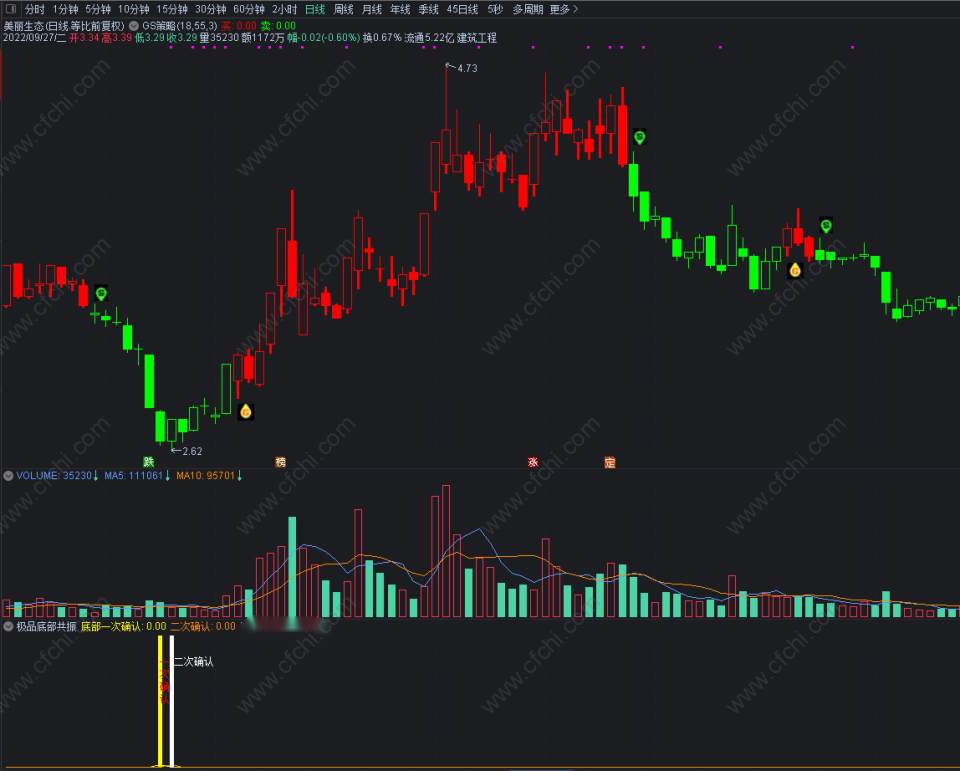
Task: Switch to the 周线 weekly period tab
Action: [343, 9]
